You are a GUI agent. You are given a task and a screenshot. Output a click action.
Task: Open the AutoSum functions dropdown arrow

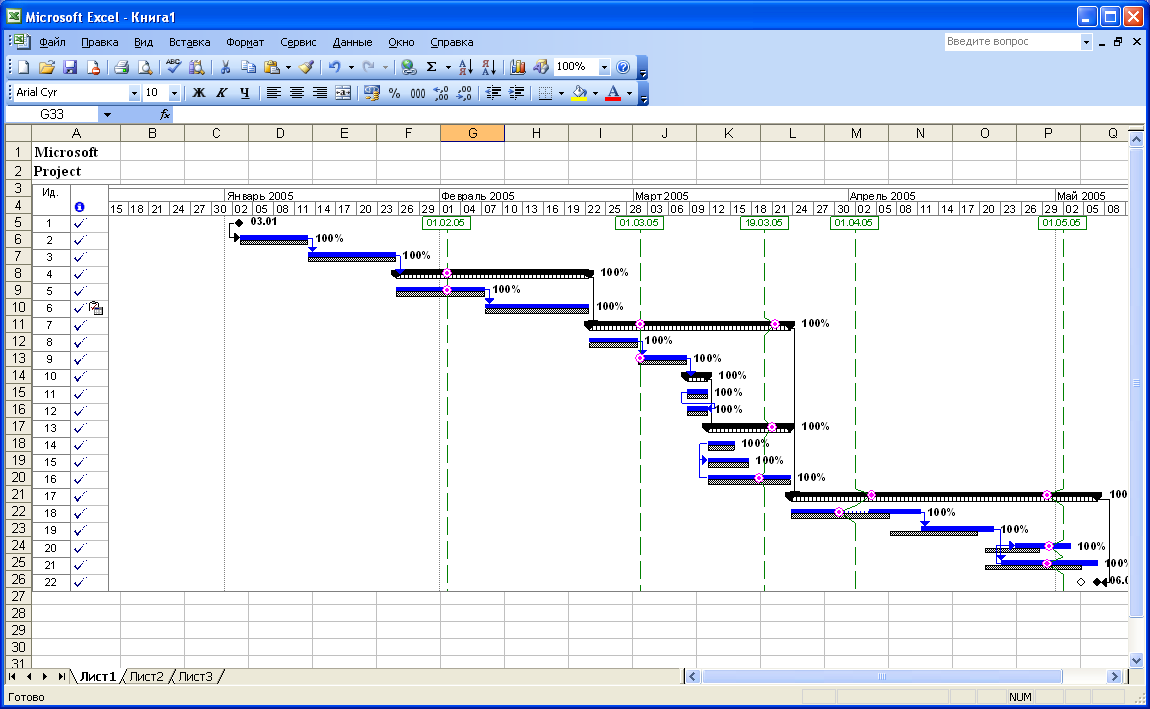448,67
